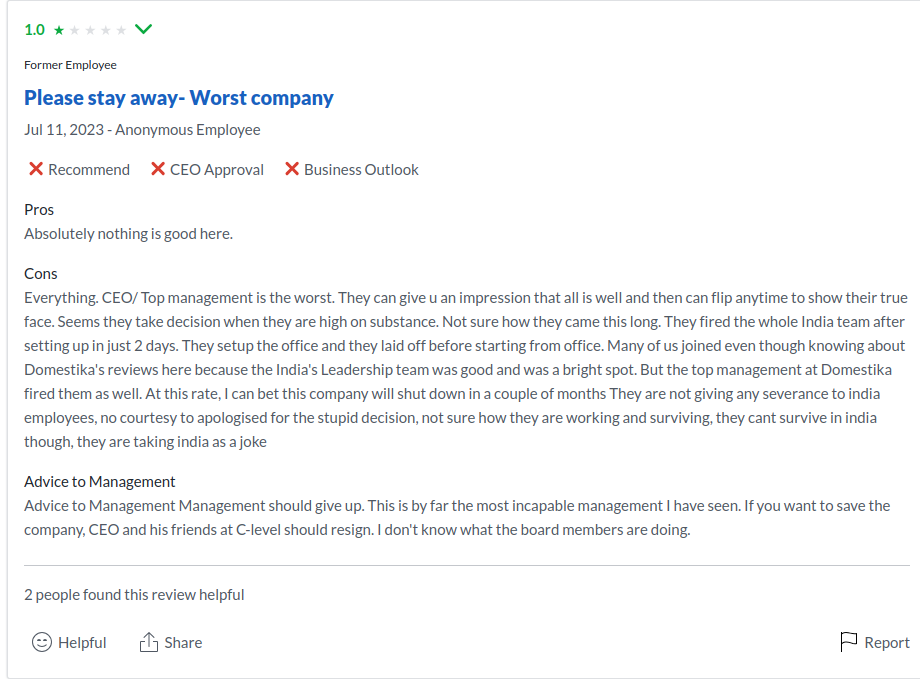Viewport: 920px width, 679px height.
Task: Open the 'Please stay away- Worst company' review title
Action: [178, 97]
